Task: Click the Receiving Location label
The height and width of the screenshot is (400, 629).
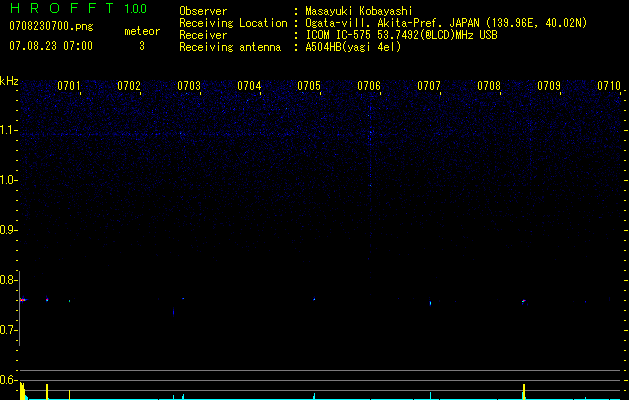Action: point(233,23)
